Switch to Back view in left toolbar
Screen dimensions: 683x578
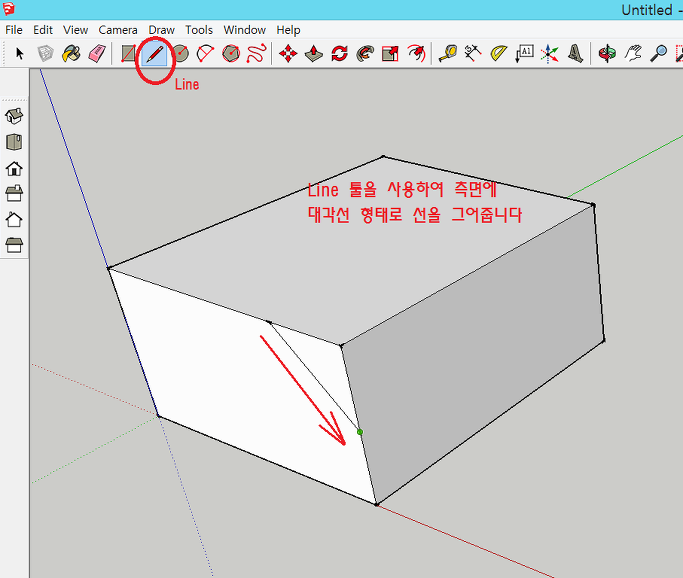coord(14,220)
